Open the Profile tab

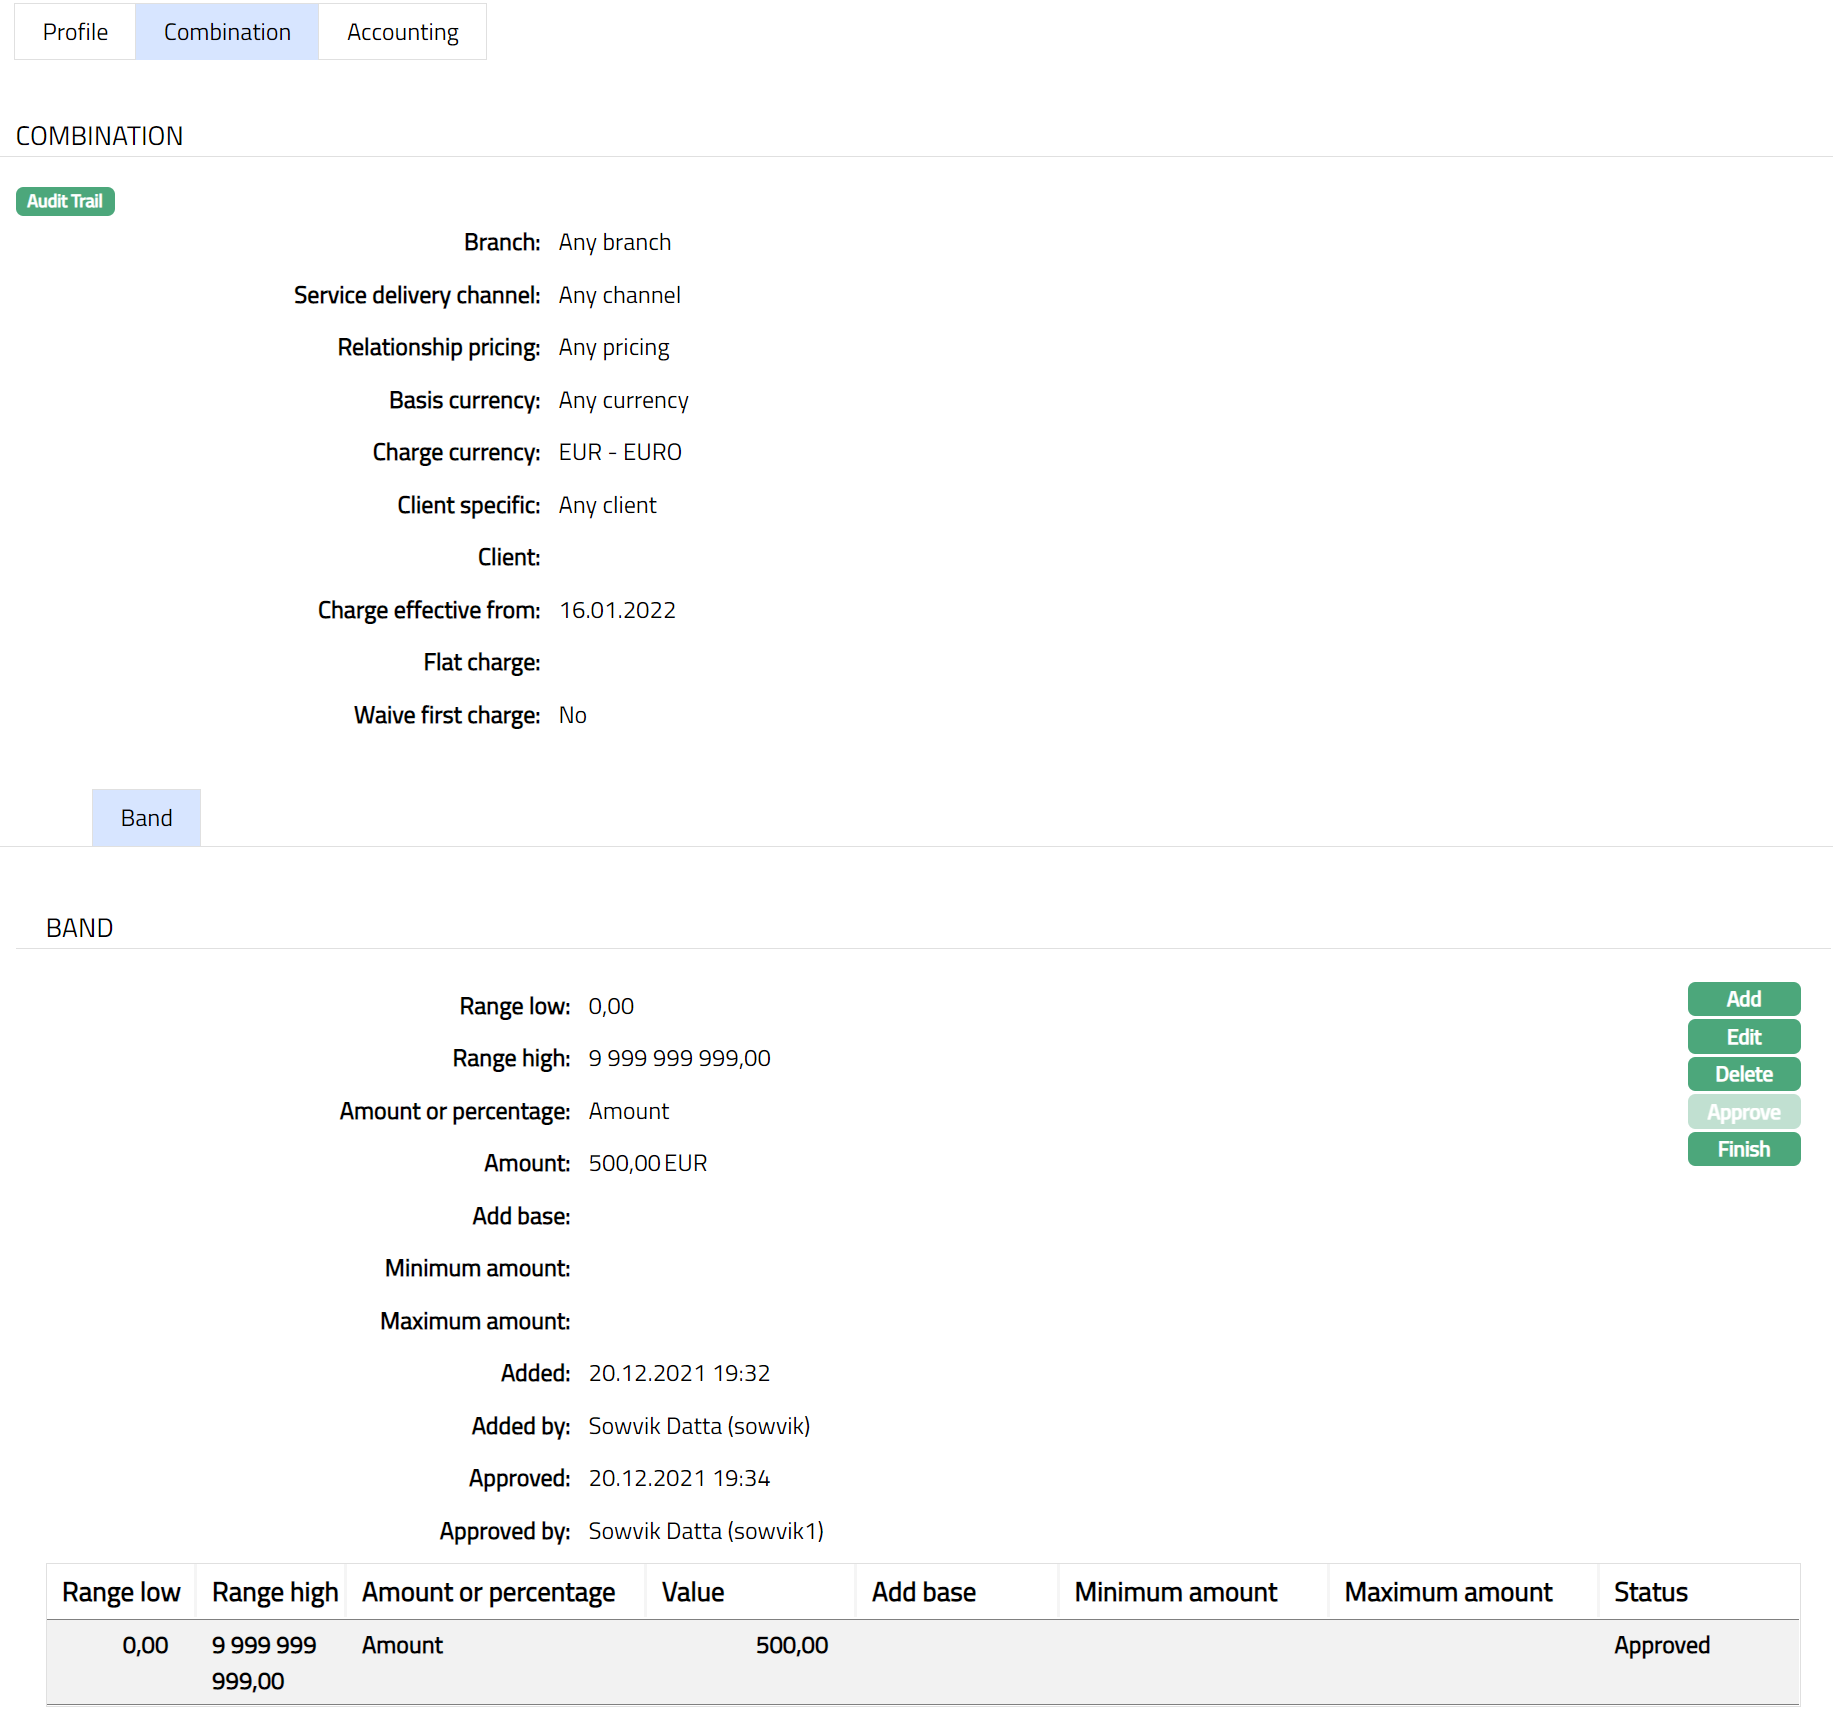pos(75,32)
